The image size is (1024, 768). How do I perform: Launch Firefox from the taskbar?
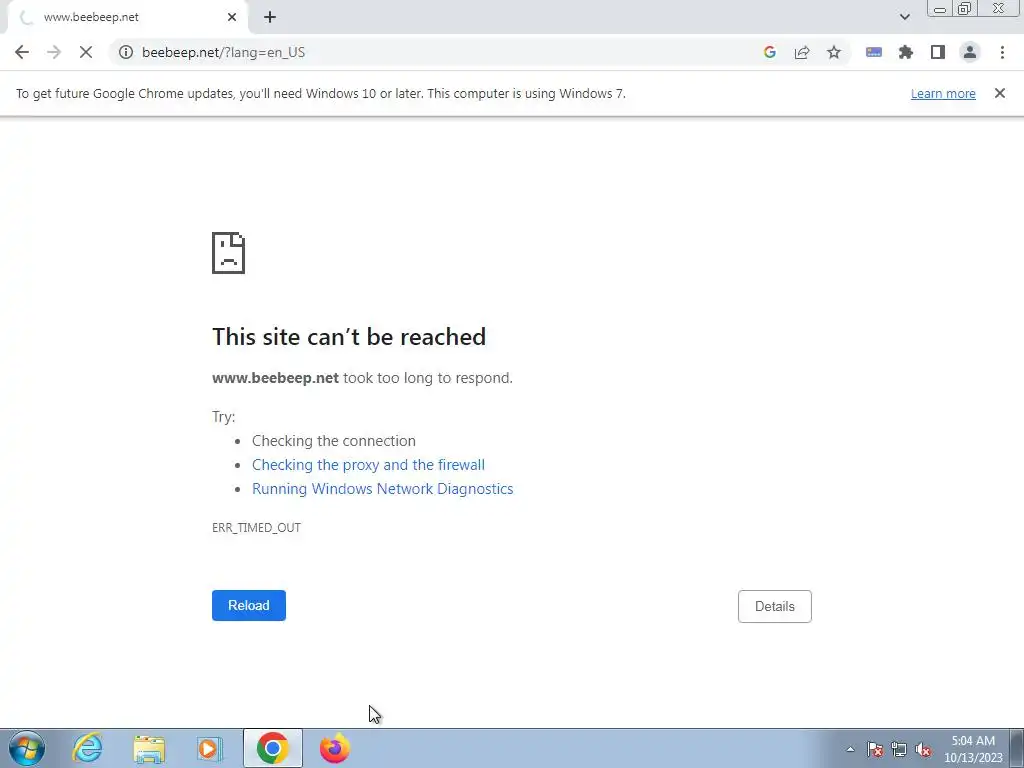pos(334,748)
